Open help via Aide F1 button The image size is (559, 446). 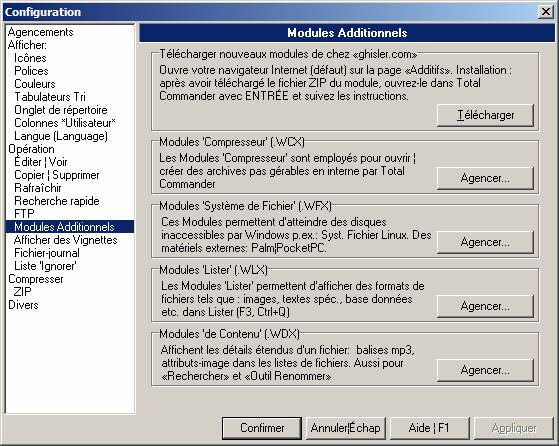pyautogui.click(x=429, y=428)
